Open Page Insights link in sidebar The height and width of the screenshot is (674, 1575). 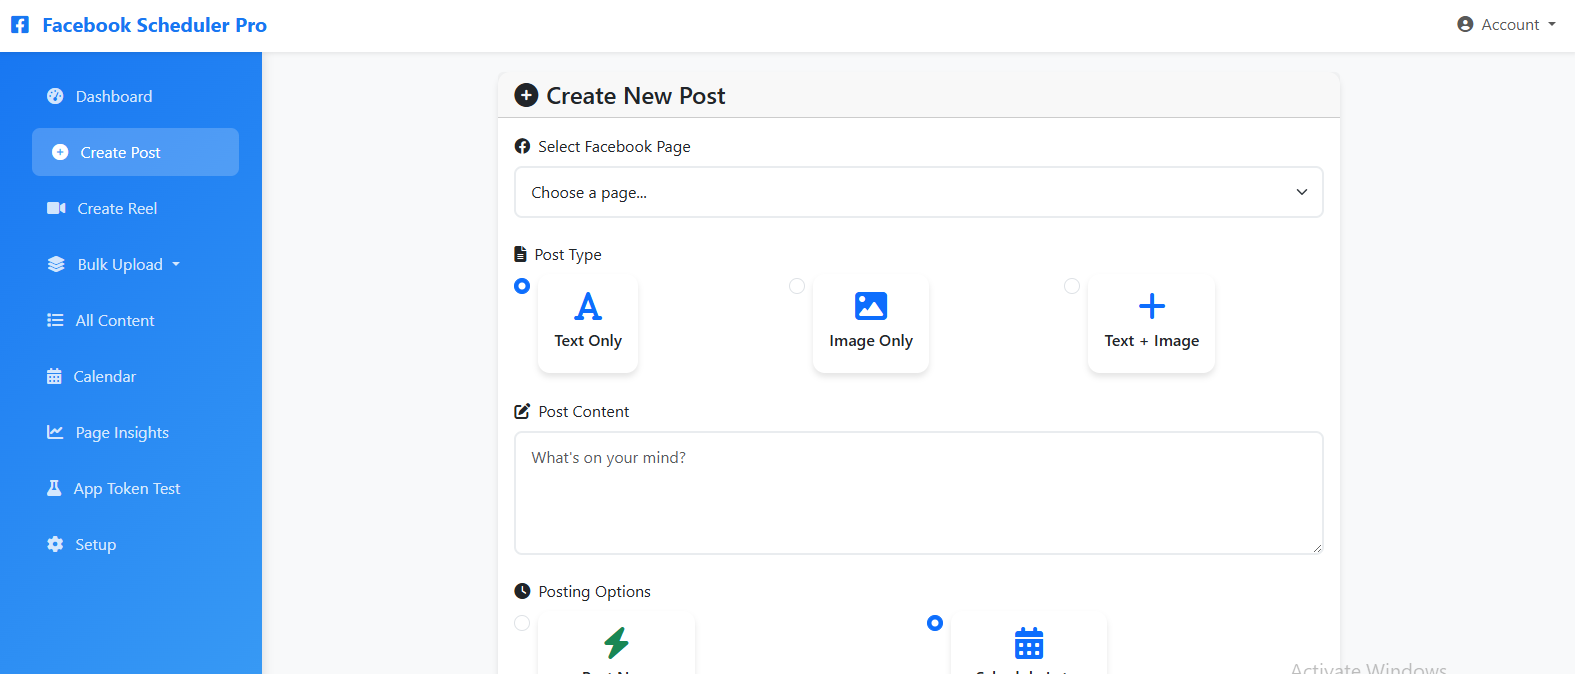coord(135,432)
